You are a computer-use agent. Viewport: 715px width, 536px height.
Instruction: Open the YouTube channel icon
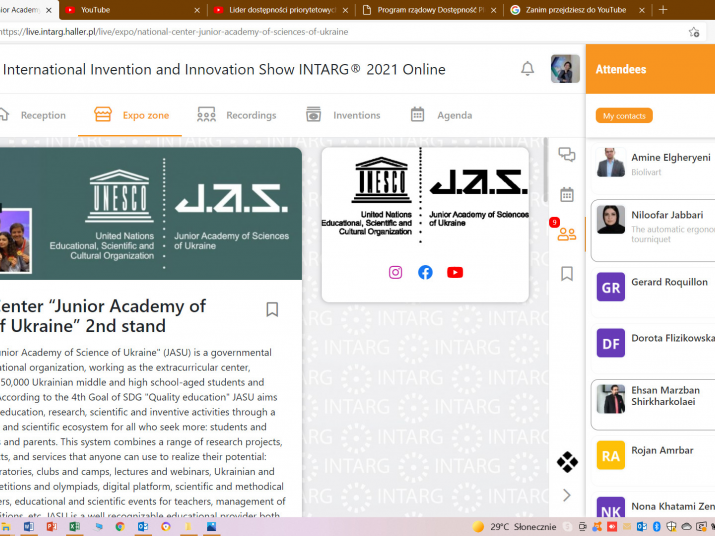(x=455, y=272)
